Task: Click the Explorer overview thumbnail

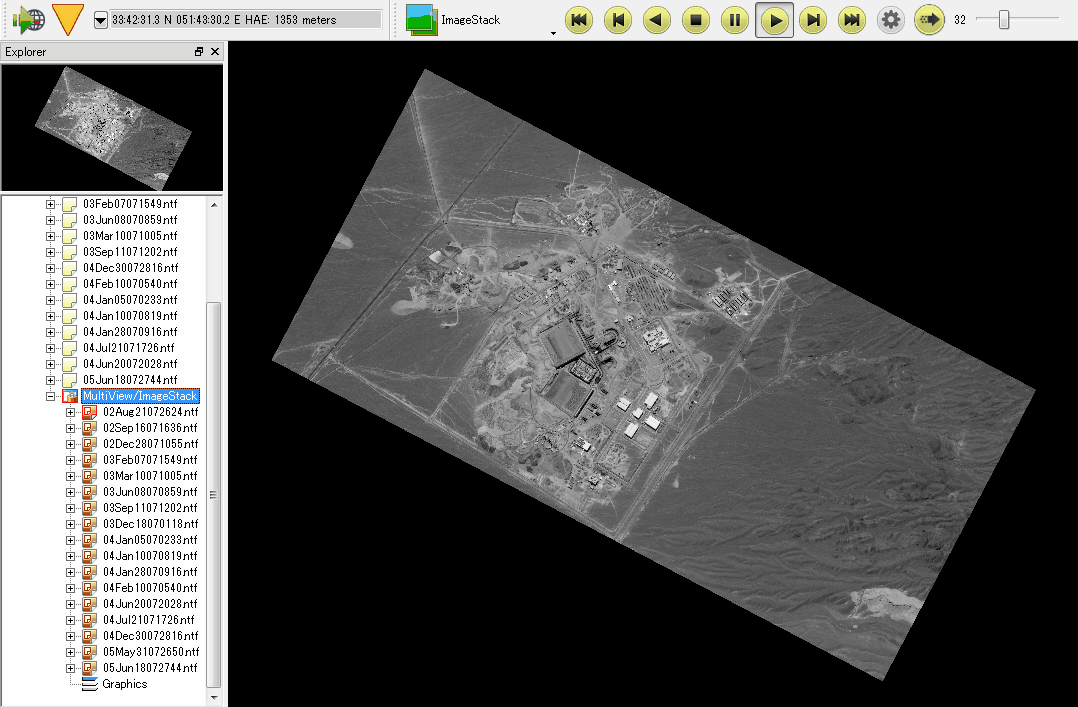Action: click(112, 127)
